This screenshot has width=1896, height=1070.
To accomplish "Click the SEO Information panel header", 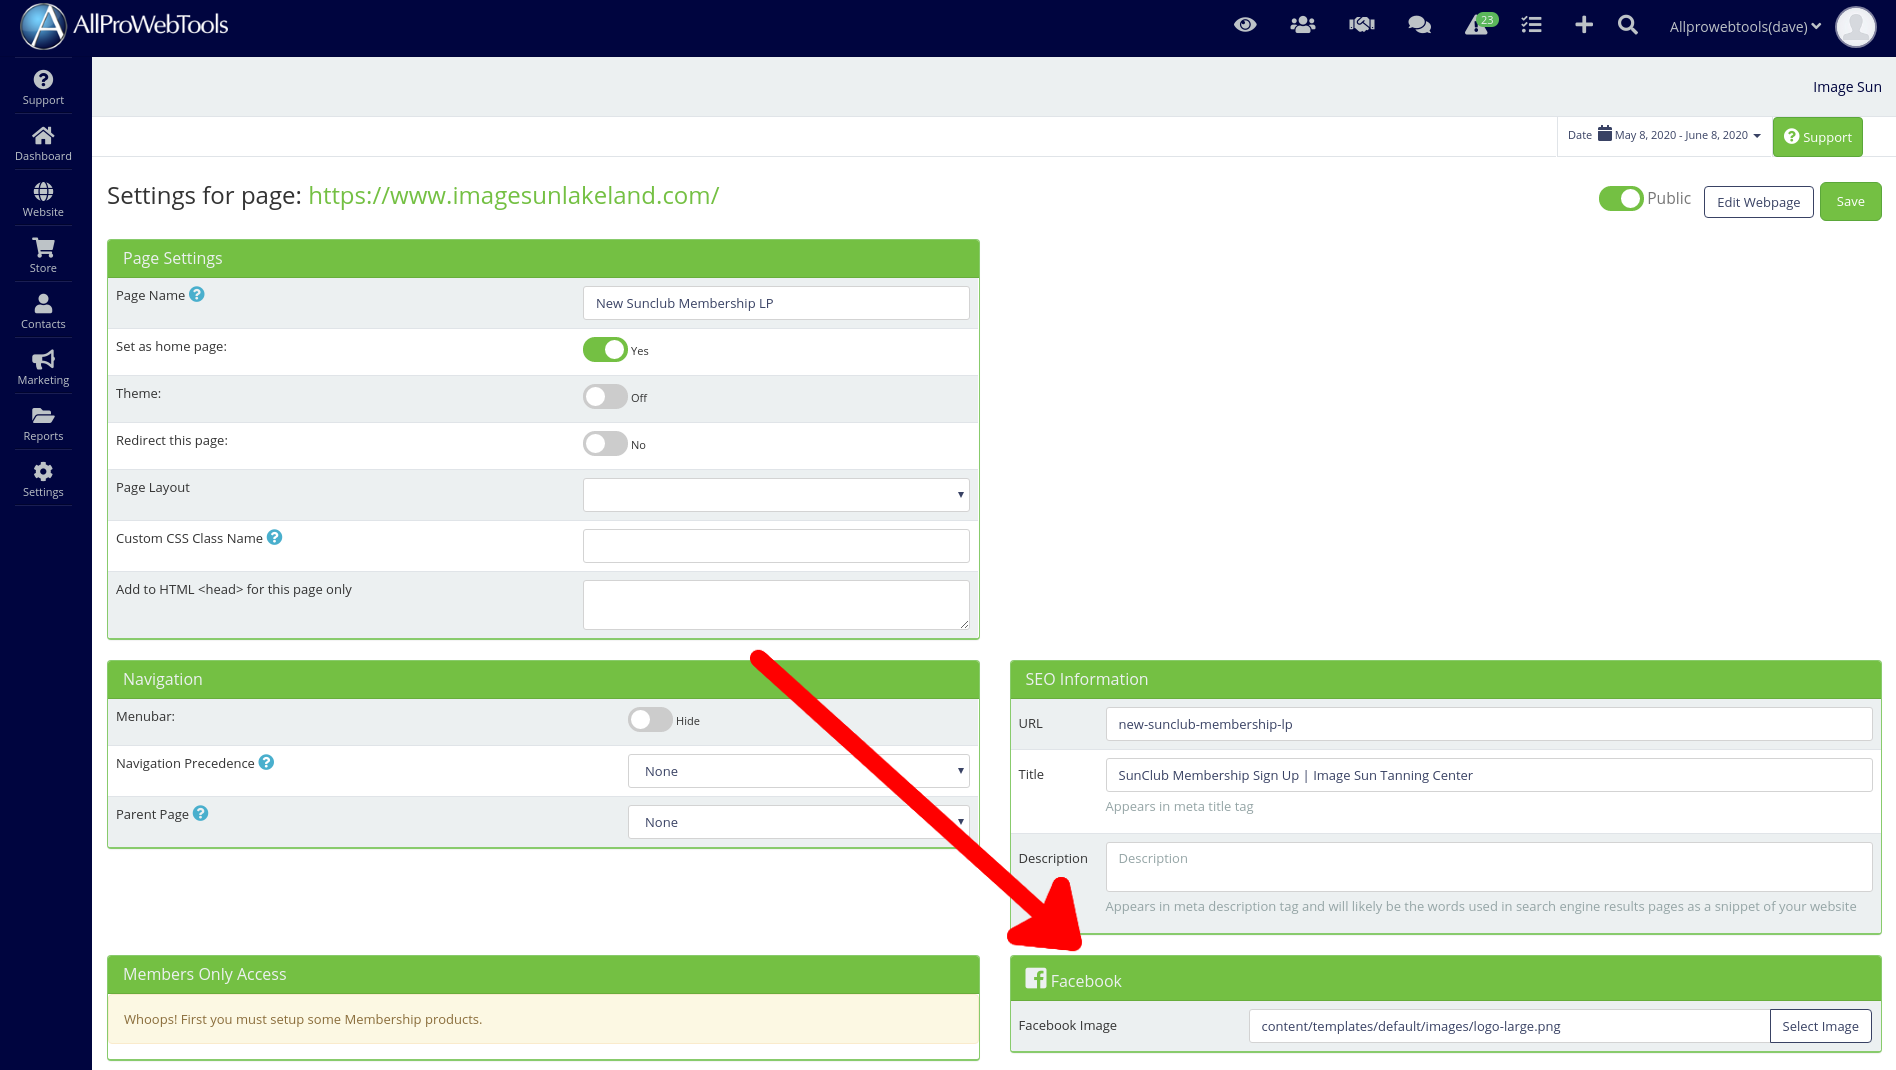I will pos(1445,679).
